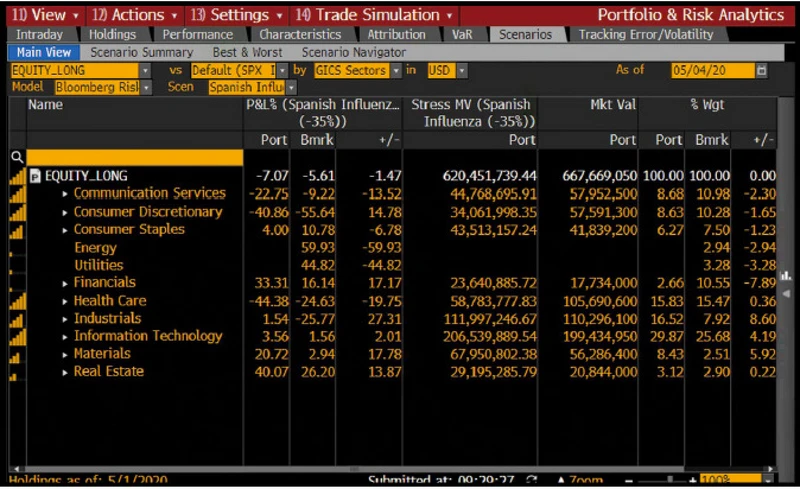
Task: Click the Financials sector name
Action: pos(104,283)
